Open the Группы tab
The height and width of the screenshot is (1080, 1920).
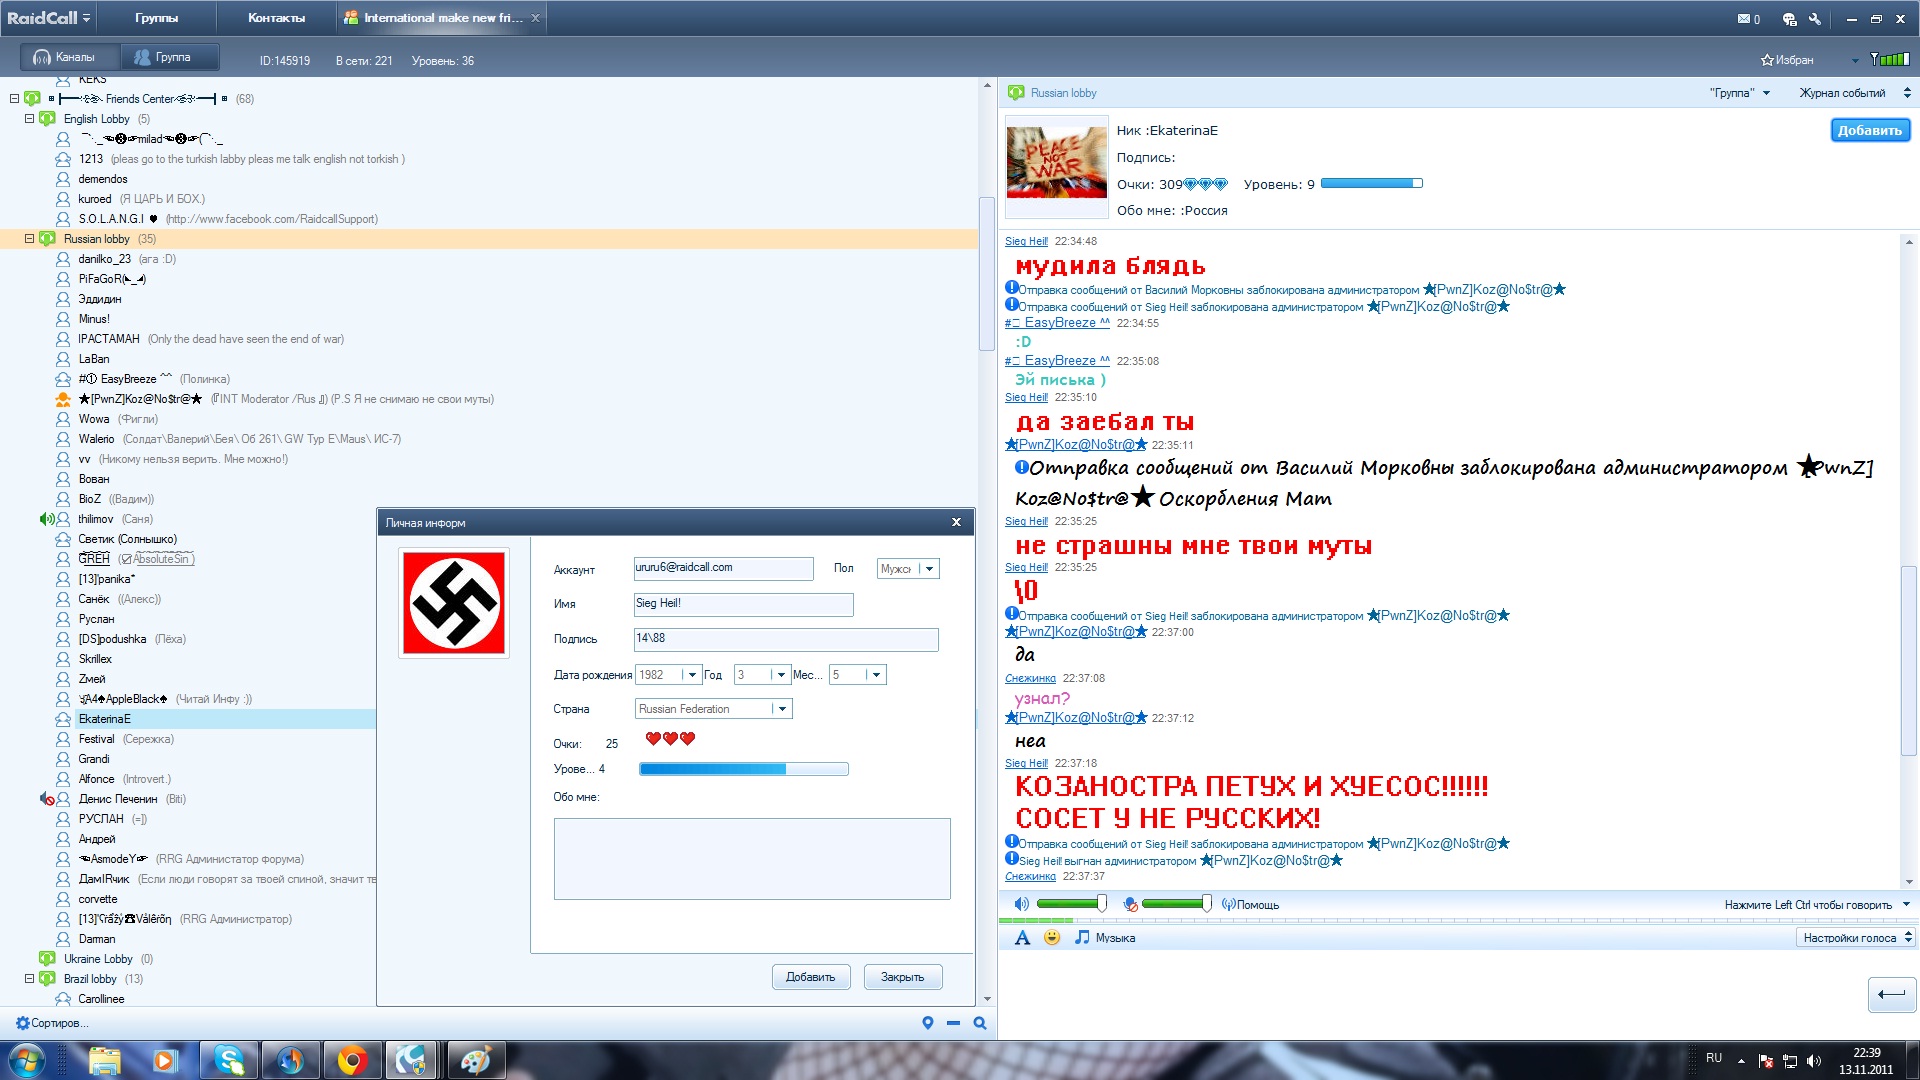156,18
